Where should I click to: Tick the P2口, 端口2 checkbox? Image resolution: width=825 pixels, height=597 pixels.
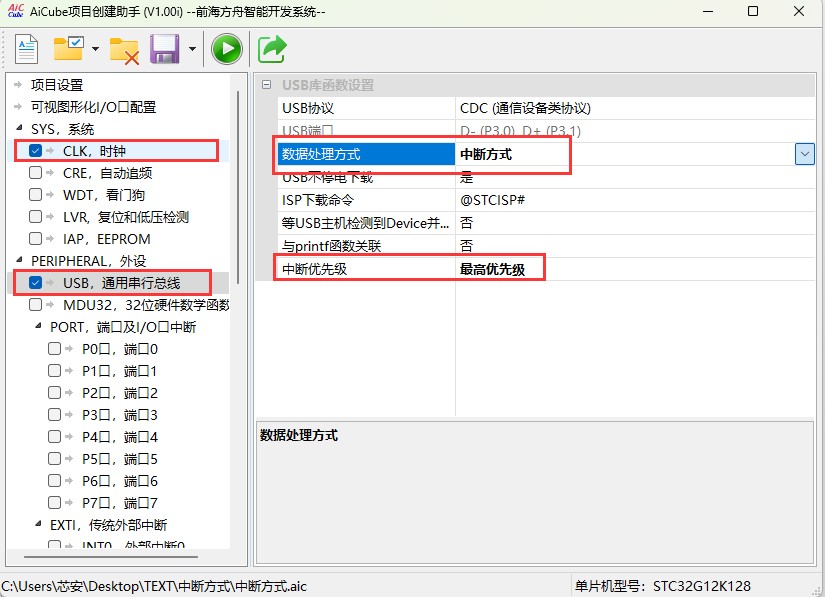(x=54, y=392)
